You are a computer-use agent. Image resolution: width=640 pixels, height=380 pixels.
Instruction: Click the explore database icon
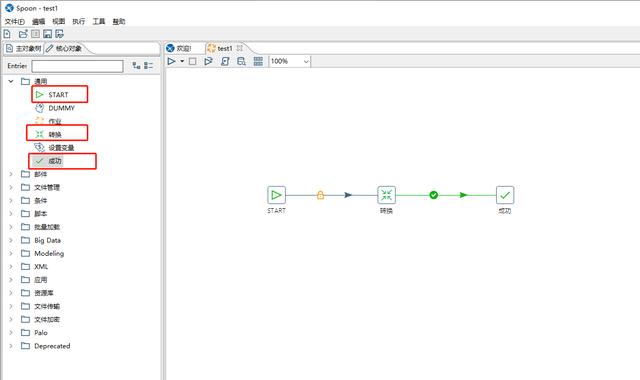[241, 61]
